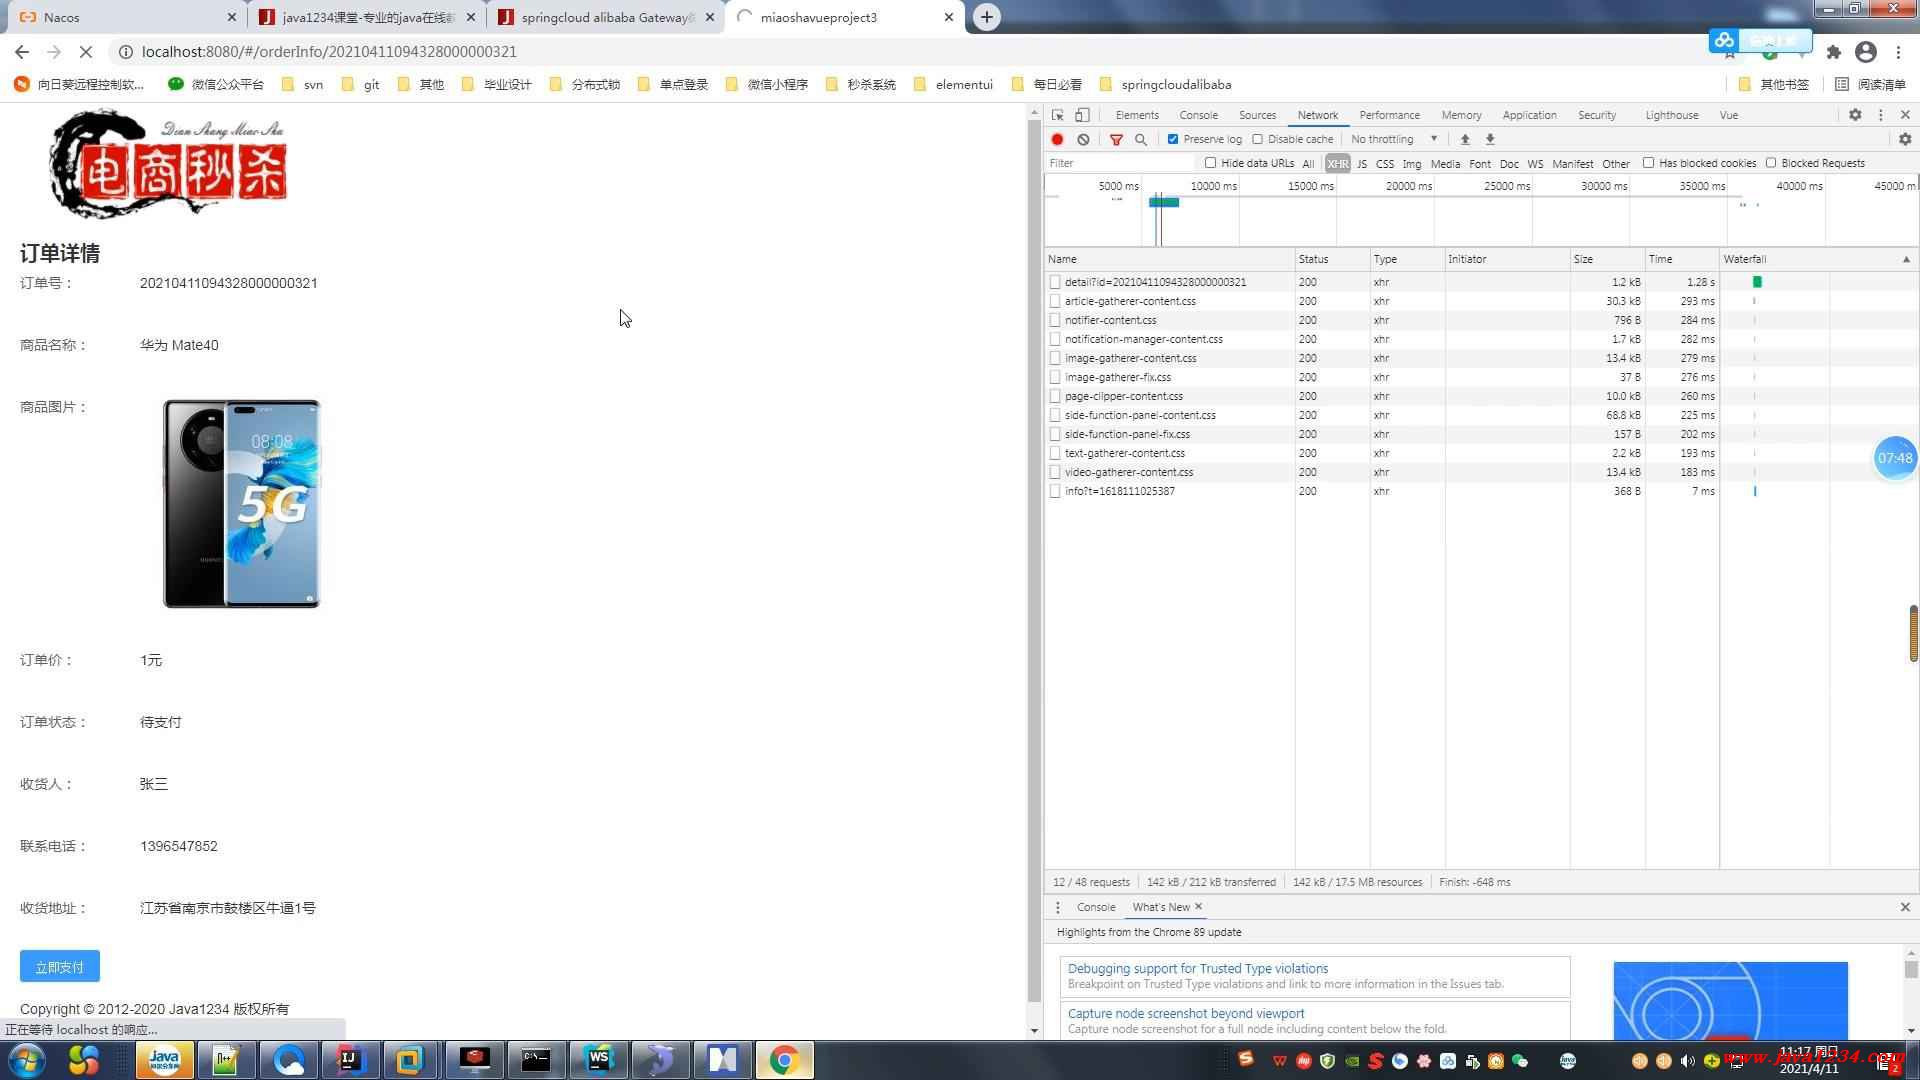Open the DevTools three-dot customize menu
1920x1080 pixels.
(x=1880, y=115)
